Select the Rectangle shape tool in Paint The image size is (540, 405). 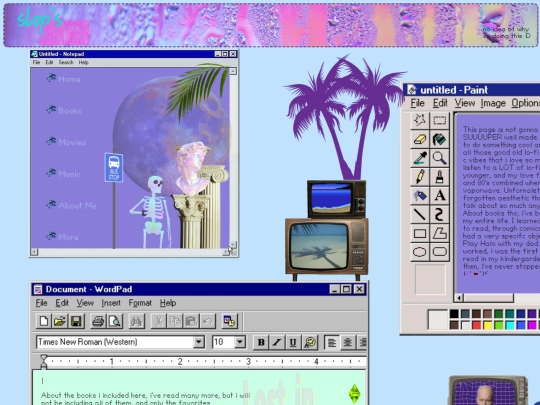420,233
